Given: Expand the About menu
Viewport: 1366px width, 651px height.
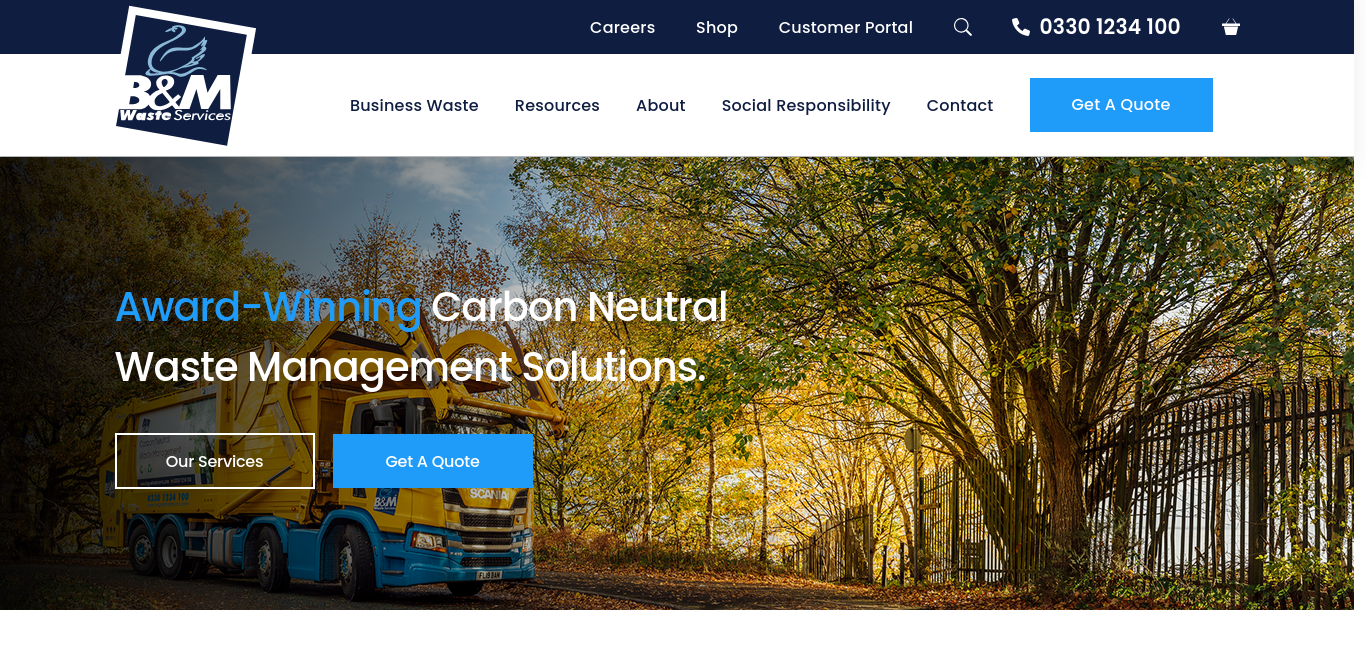Looking at the screenshot, I should click(661, 105).
